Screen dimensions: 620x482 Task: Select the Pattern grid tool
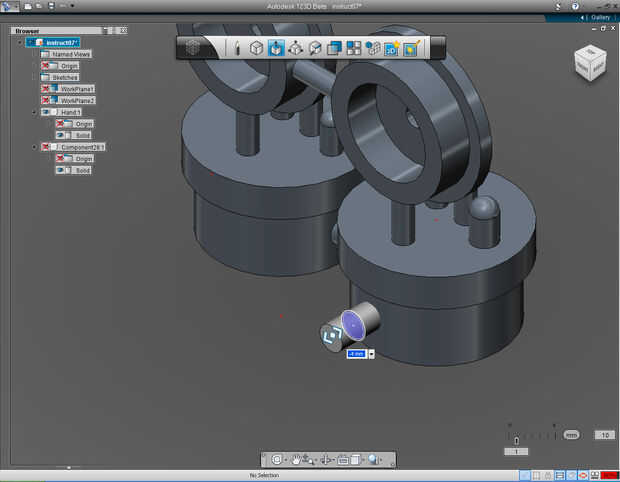(x=353, y=48)
